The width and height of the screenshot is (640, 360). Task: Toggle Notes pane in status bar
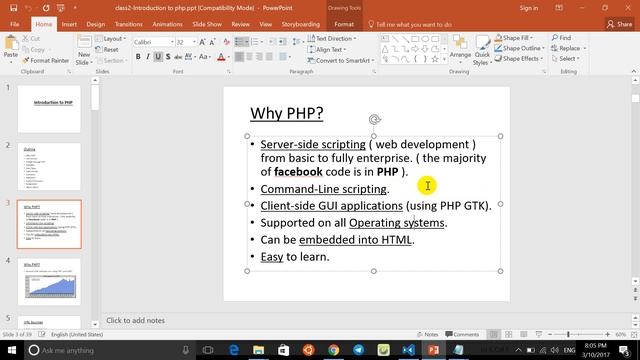(x=427, y=334)
